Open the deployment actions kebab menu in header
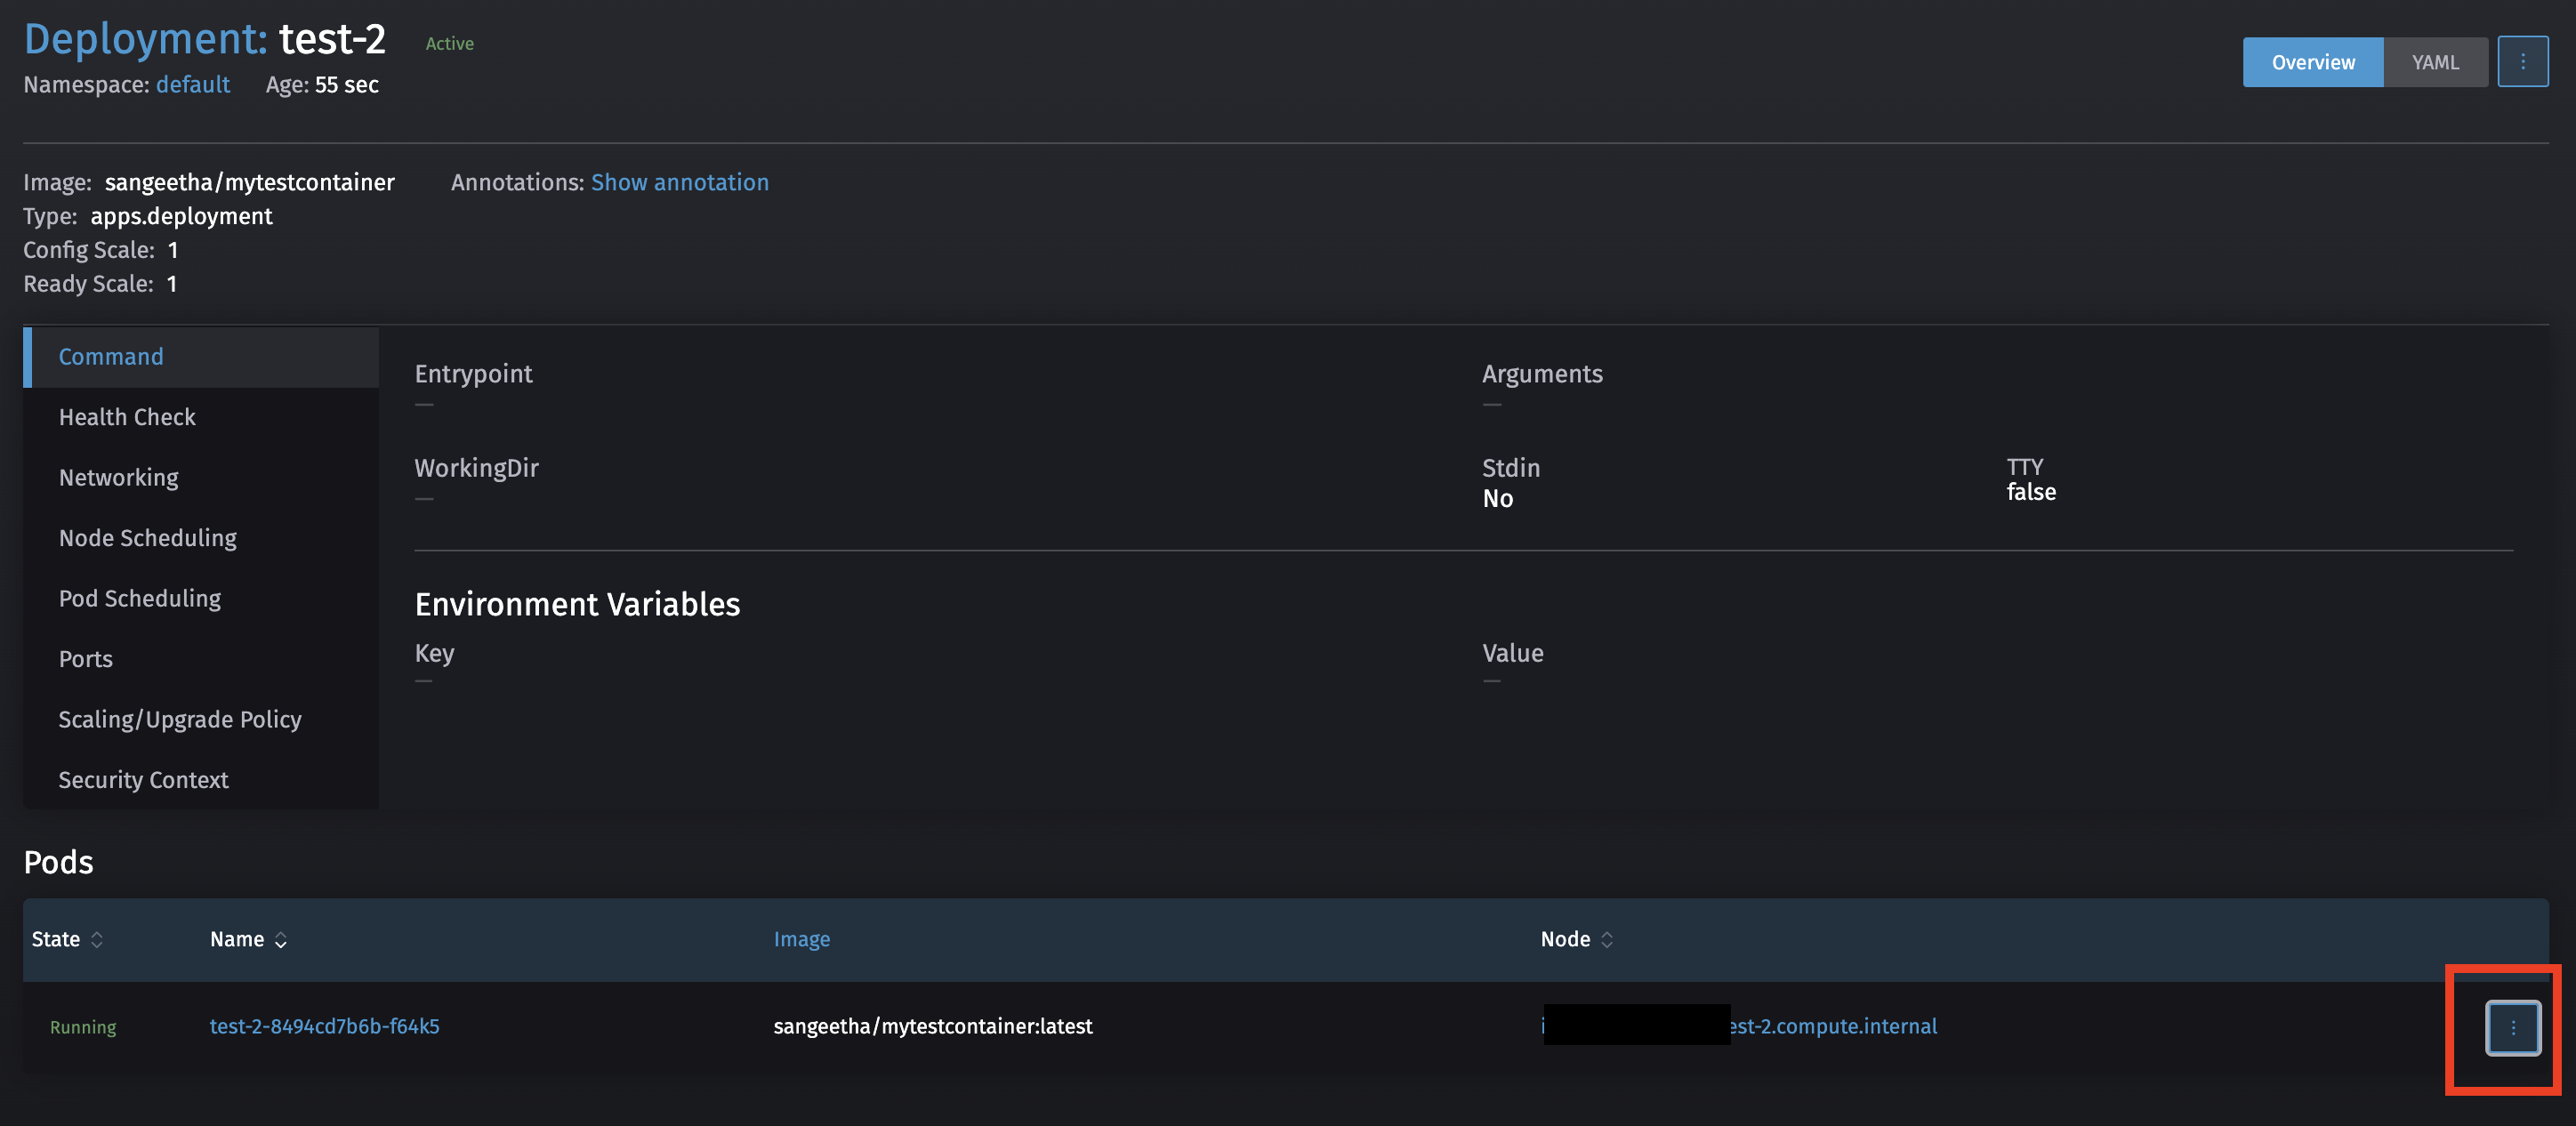Image resolution: width=2576 pixels, height=1126 pixels. [2522, 62]
